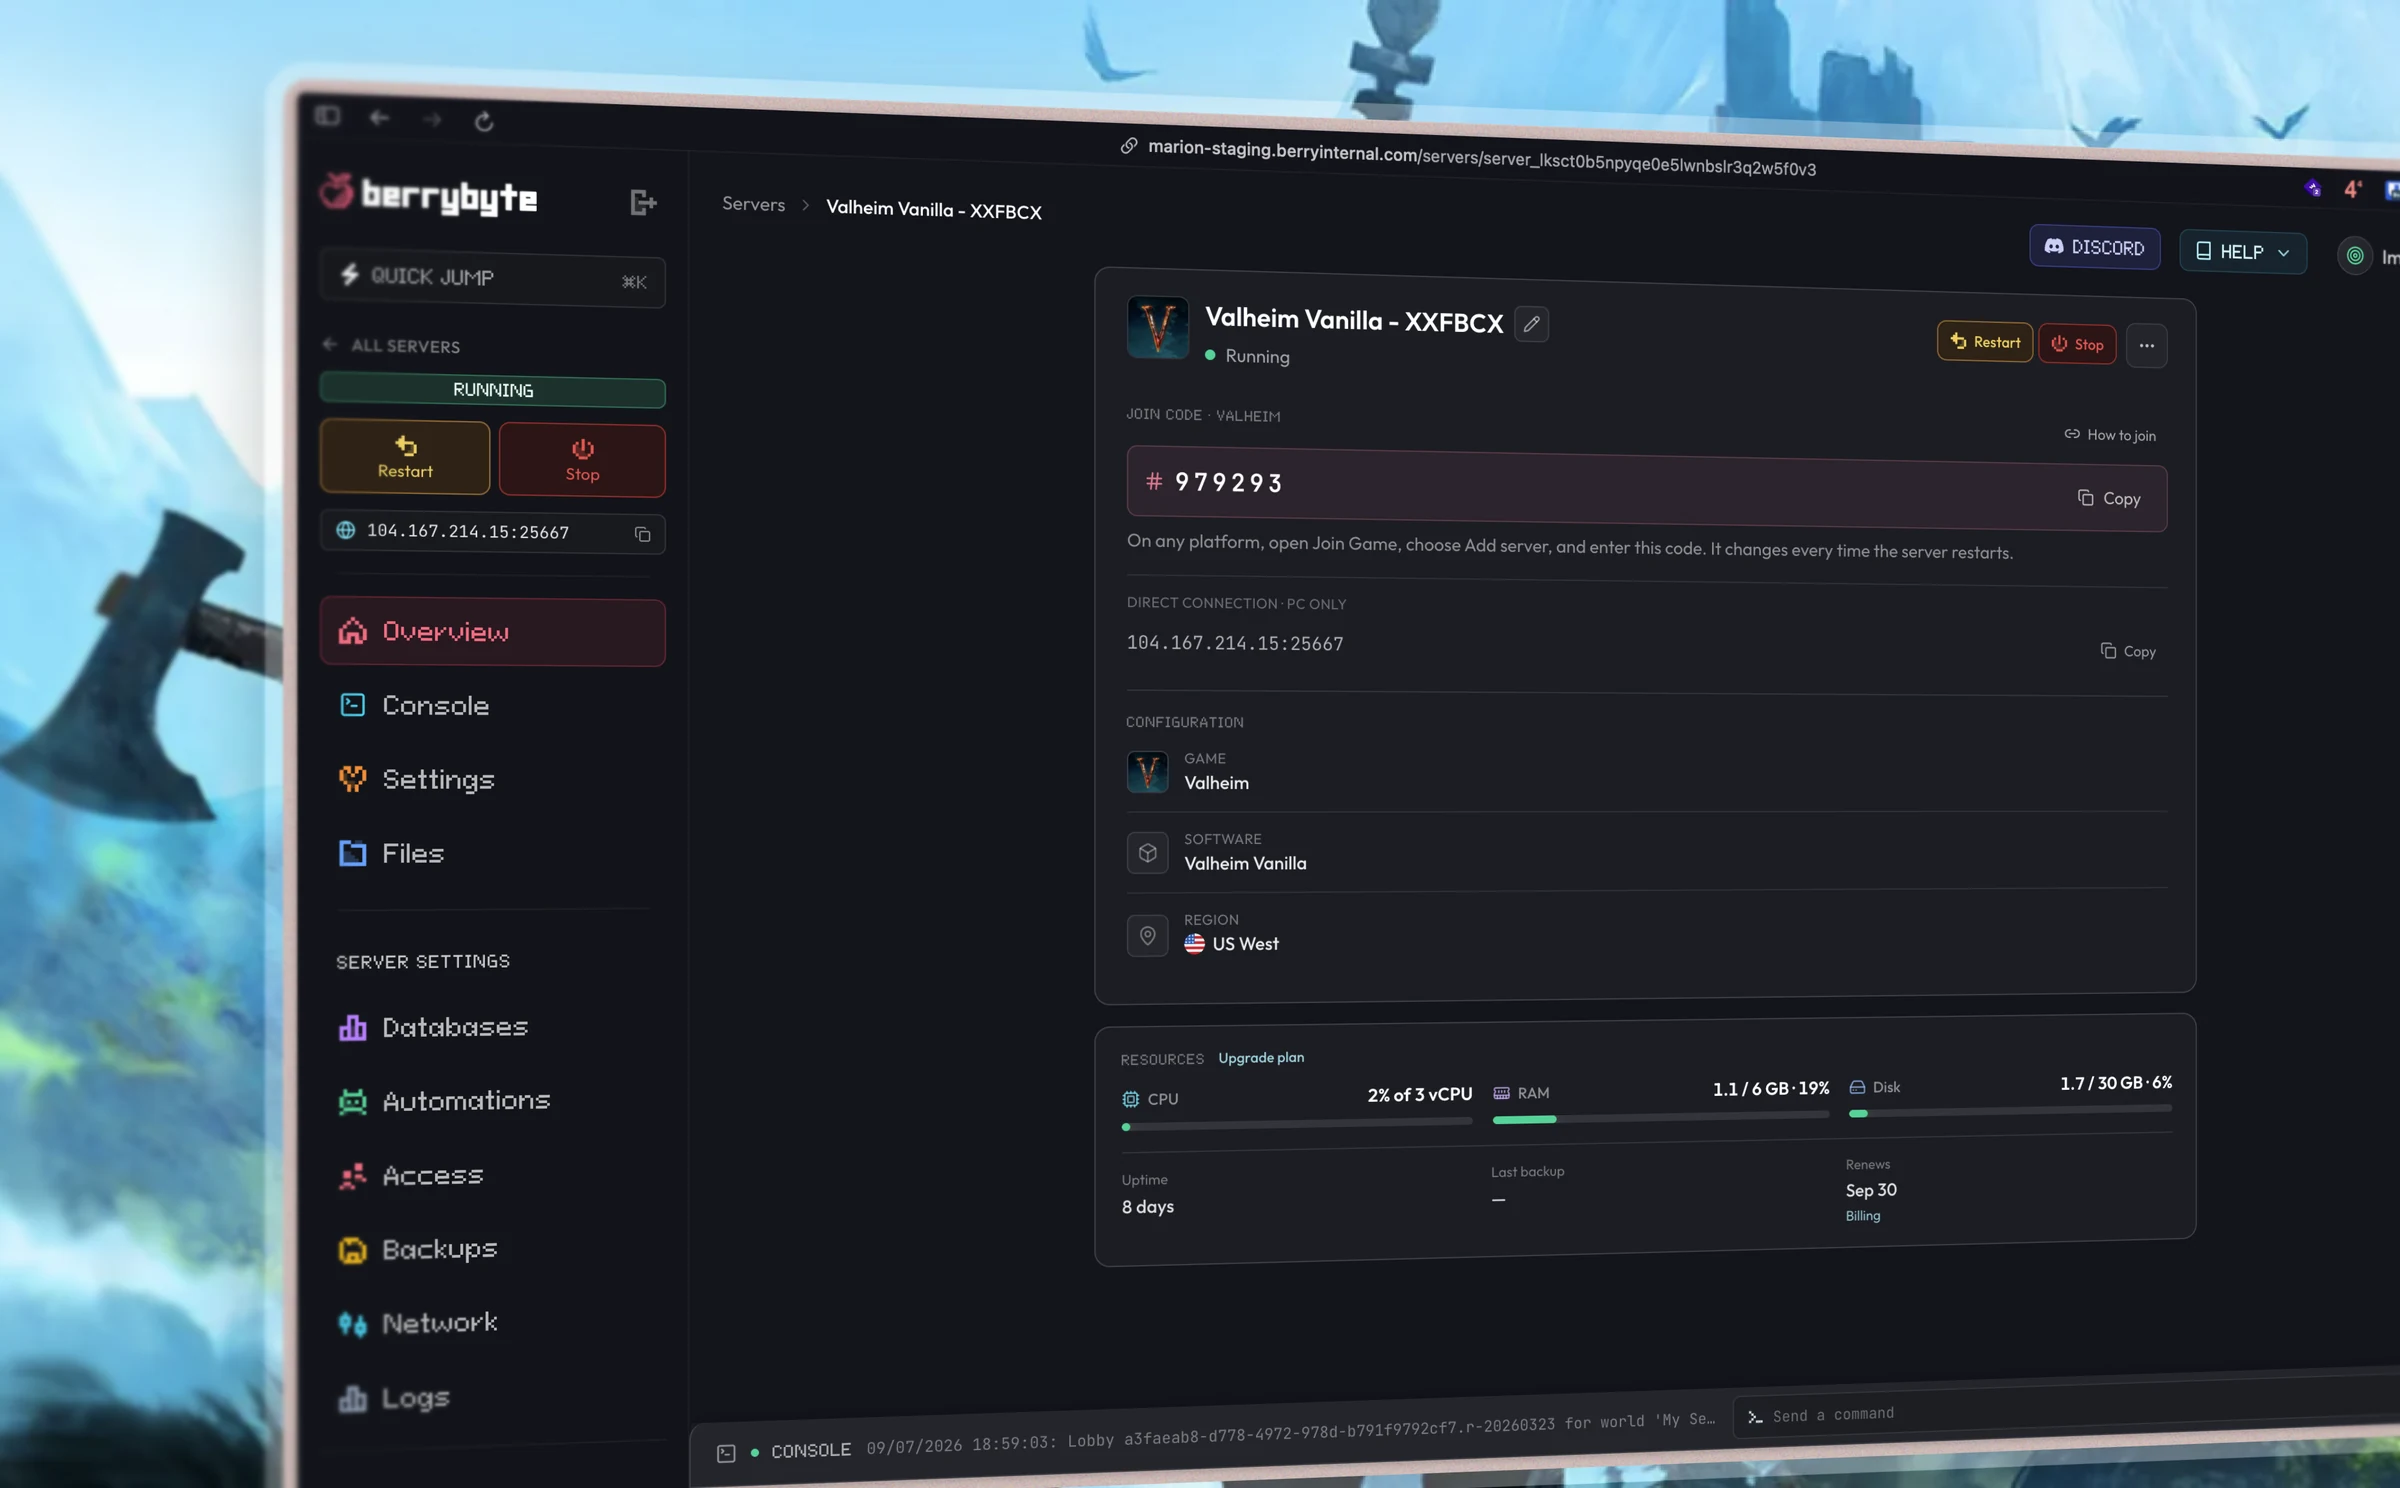
Task: Click the Valheim server icon in the header card
Action: coord(1158,328)
